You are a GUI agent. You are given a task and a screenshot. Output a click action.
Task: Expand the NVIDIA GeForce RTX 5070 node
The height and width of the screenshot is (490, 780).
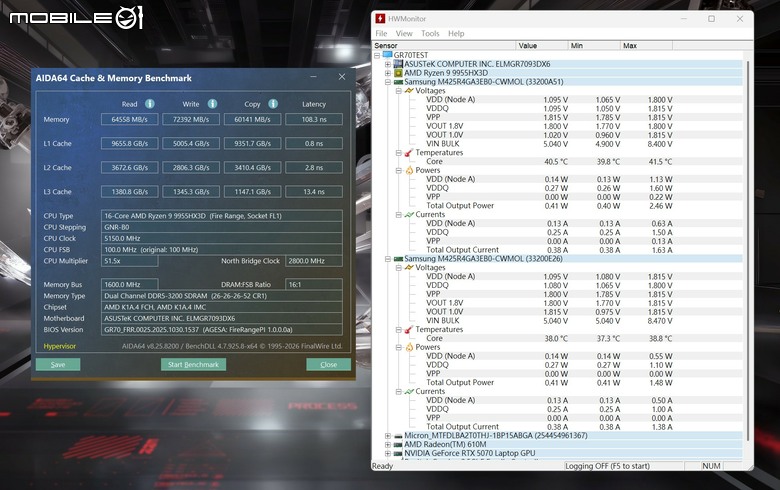pos(388,454)
